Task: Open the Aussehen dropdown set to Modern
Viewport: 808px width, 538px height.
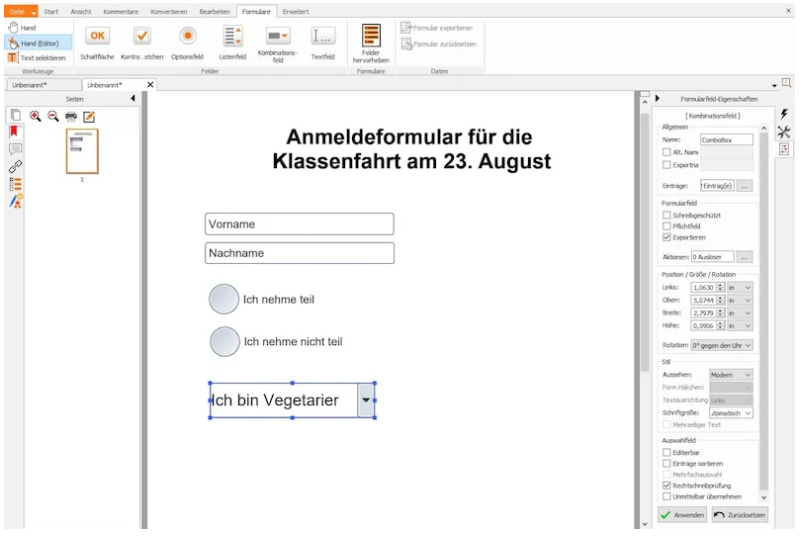Action: pyautogui.click(x=731, y=375)
